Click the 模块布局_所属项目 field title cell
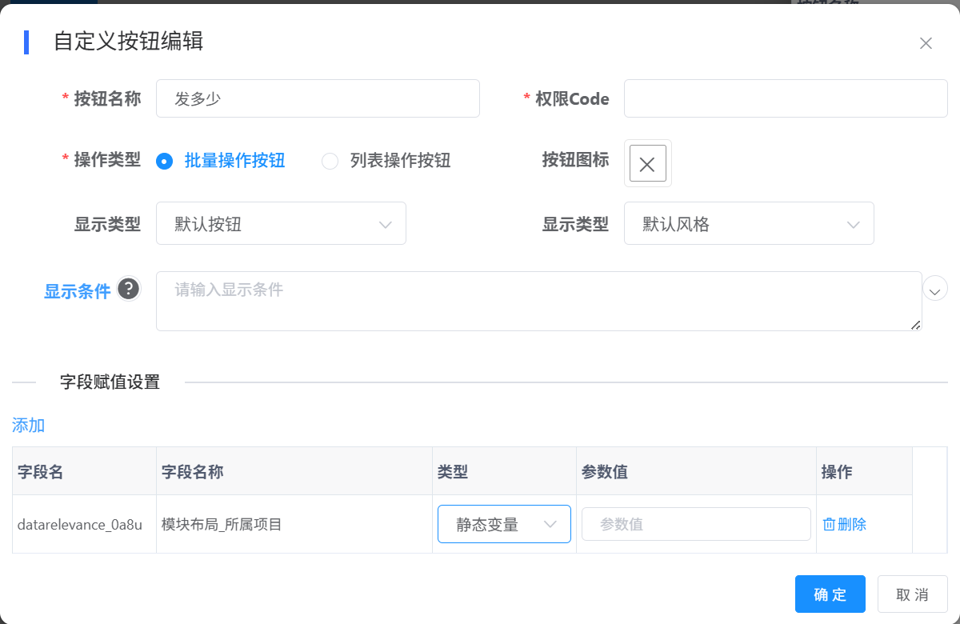Image resolution: width=961 pixels, height=625 pixels. pos(222,524)
